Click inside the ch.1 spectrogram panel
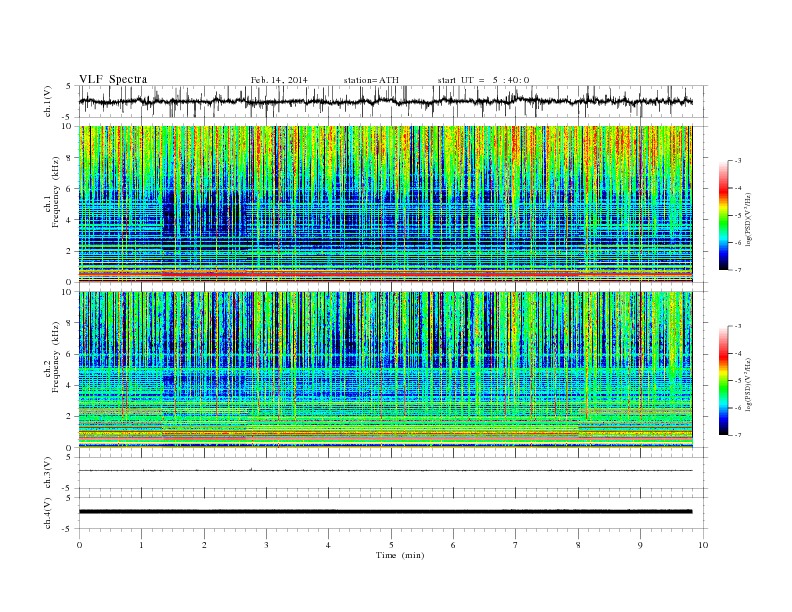792x612 pixels. tap(385, 204)
